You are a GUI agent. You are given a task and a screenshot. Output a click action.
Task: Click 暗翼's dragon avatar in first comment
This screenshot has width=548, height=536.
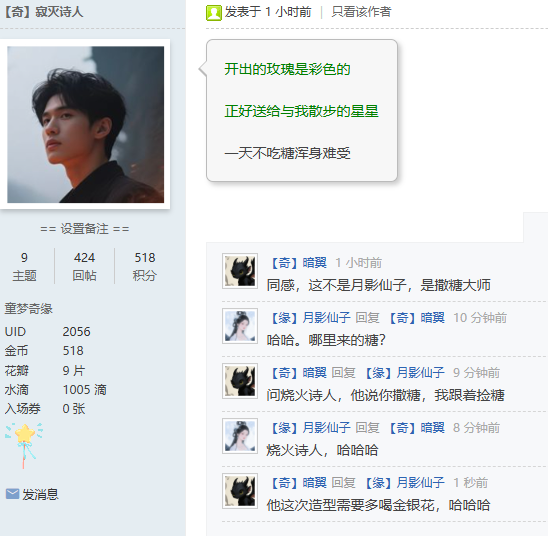coord(240,271)
